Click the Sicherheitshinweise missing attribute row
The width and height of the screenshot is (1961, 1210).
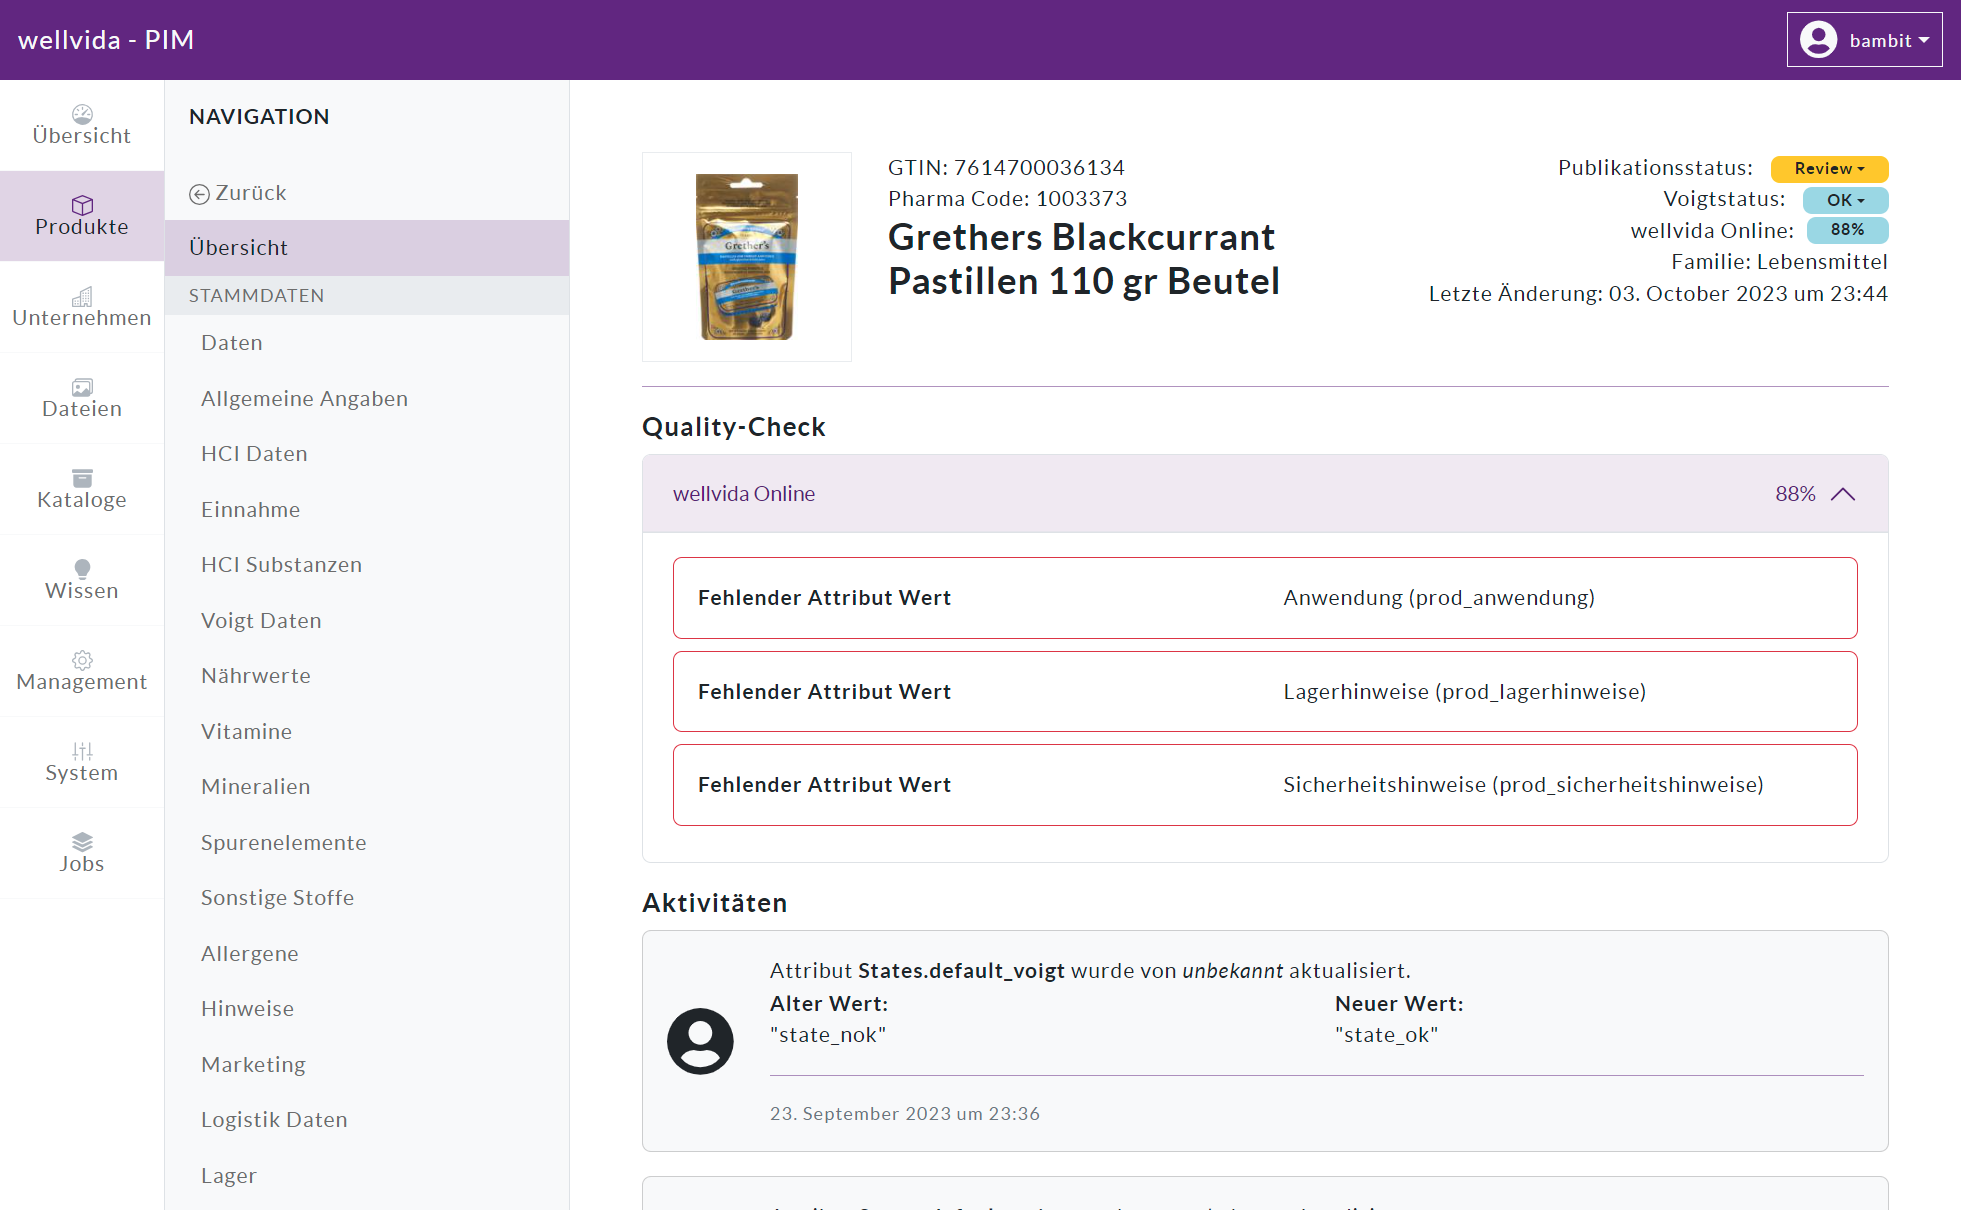click(1265, 785)
